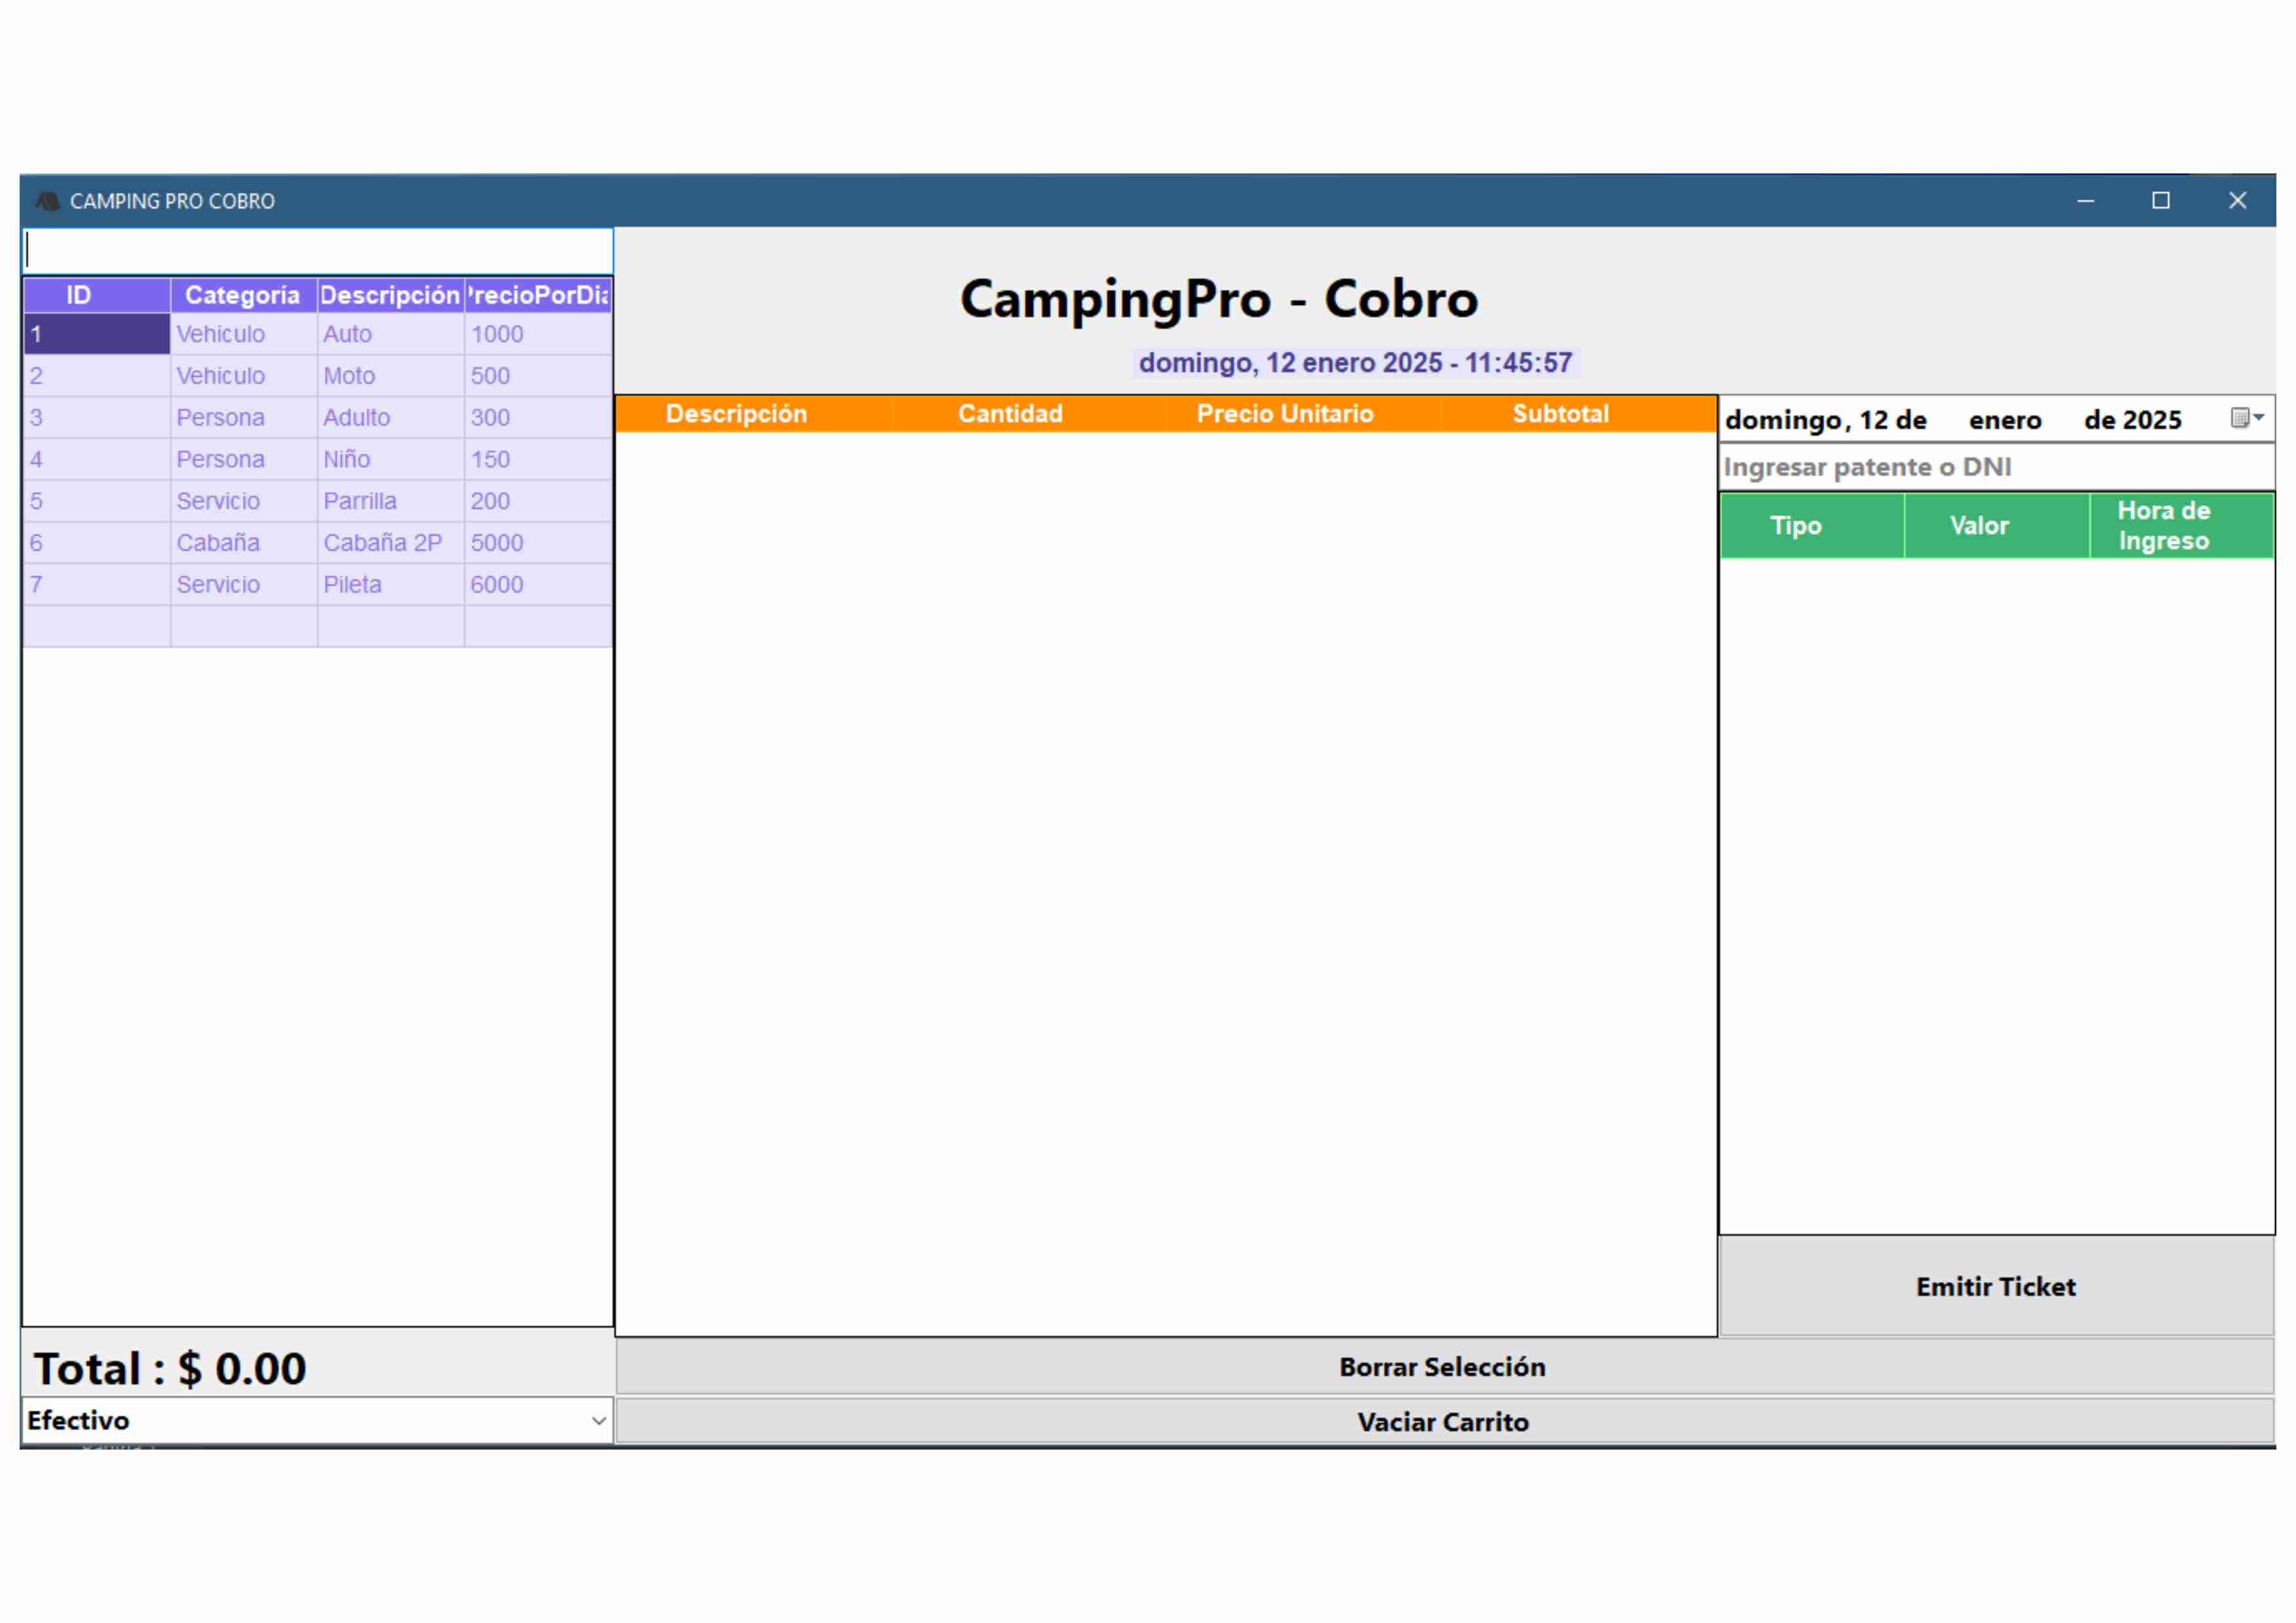
Task: Click the tent app icon in title bar
Action: point(47,201)
